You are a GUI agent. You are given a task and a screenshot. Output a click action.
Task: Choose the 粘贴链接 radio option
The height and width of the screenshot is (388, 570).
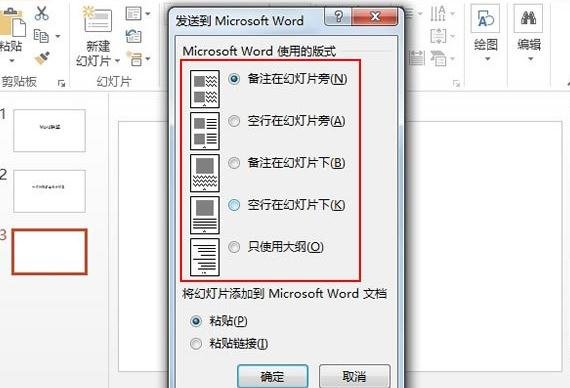(x=196, y=344)
